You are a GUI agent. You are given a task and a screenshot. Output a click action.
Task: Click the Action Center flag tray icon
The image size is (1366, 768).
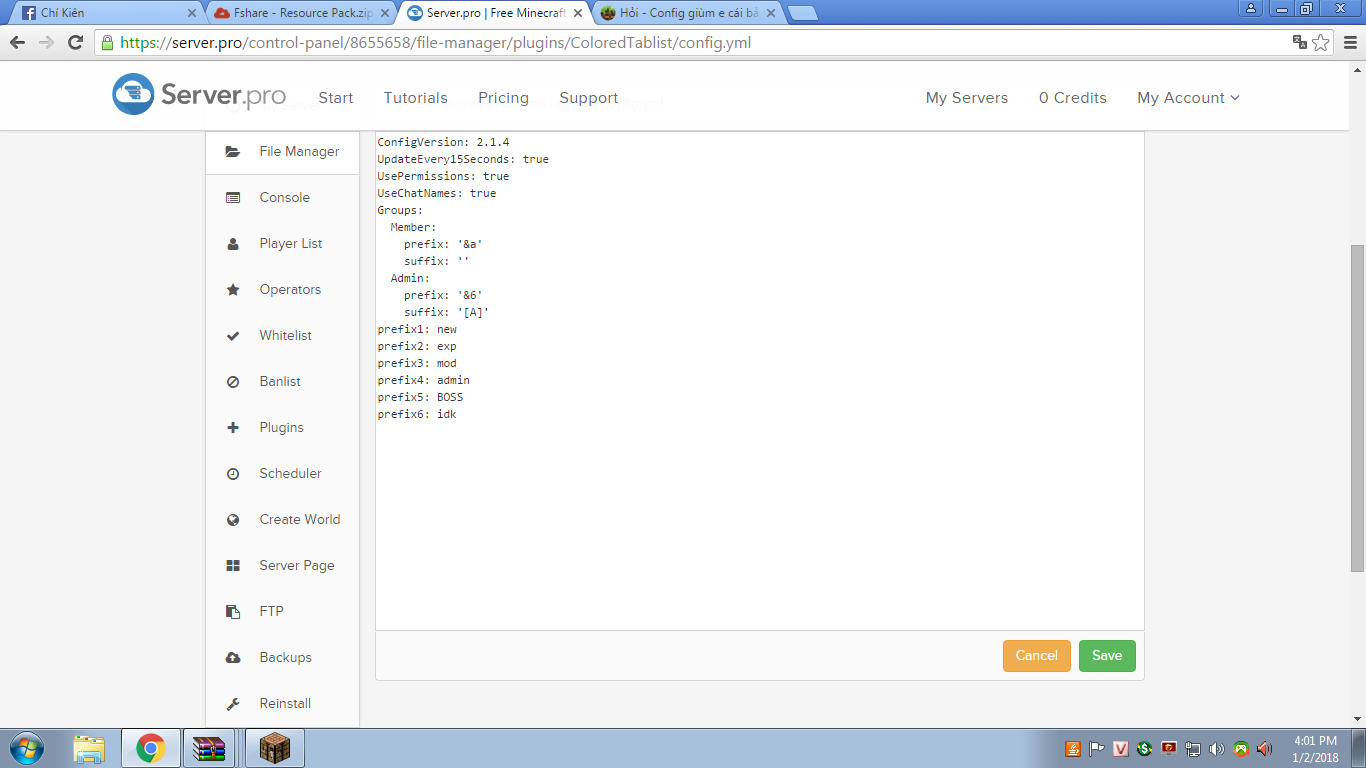[1097, 748]
